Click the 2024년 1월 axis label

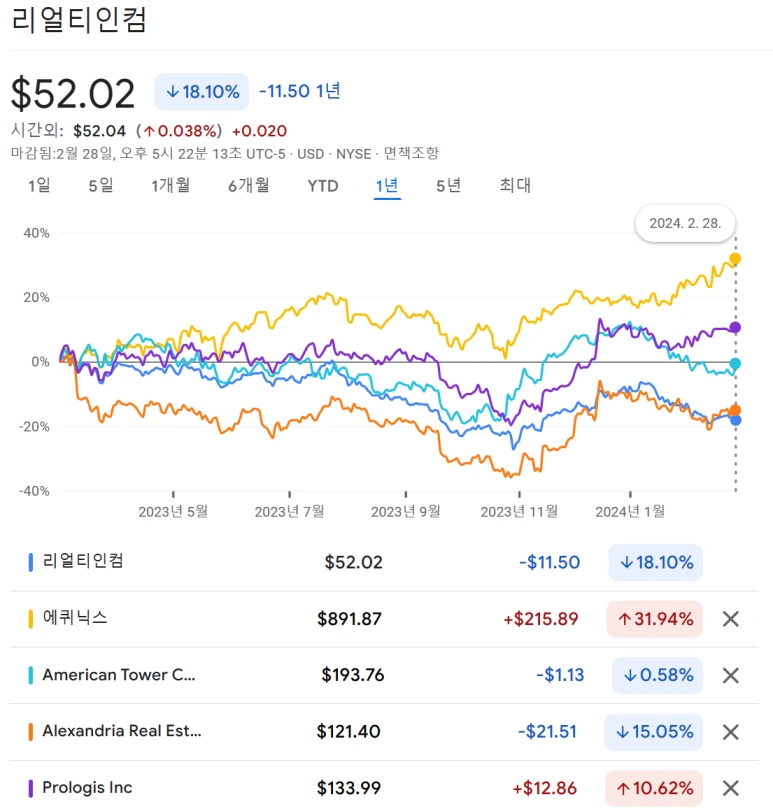[630, 512]
